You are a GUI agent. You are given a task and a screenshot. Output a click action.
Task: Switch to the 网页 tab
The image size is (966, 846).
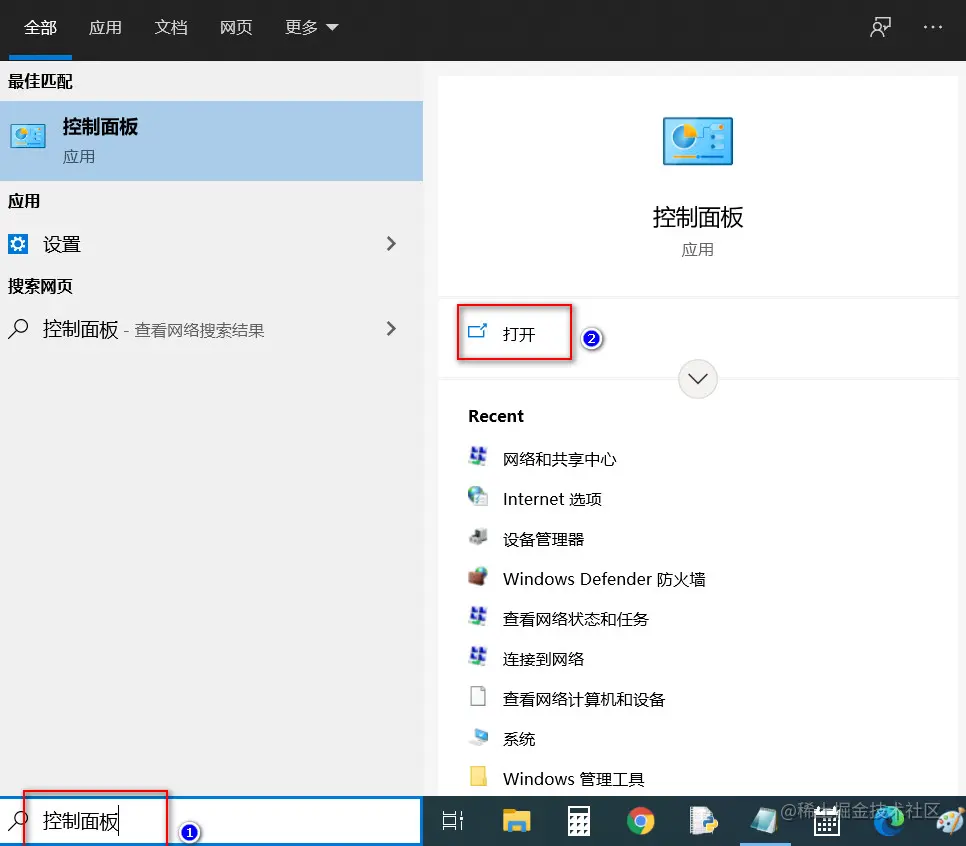pyautogui.click(x=236, y=27)
